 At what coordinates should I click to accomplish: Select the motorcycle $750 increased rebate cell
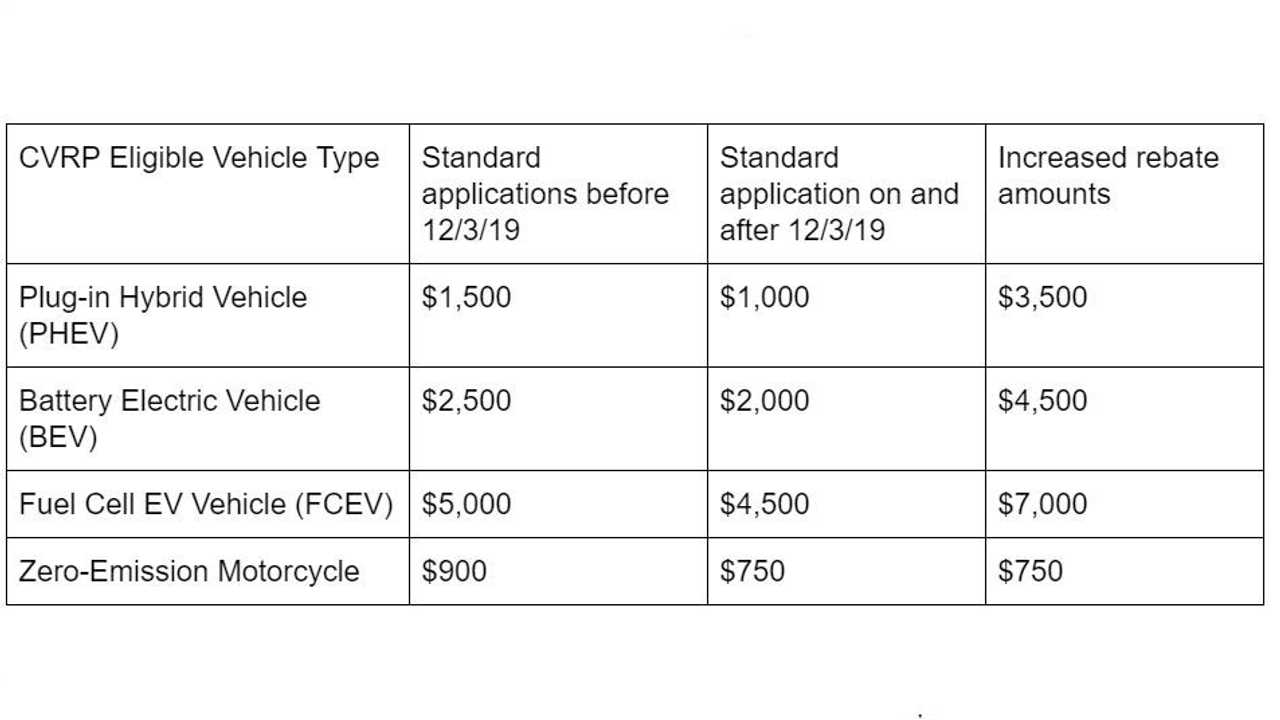click(x=1030, y=571)
